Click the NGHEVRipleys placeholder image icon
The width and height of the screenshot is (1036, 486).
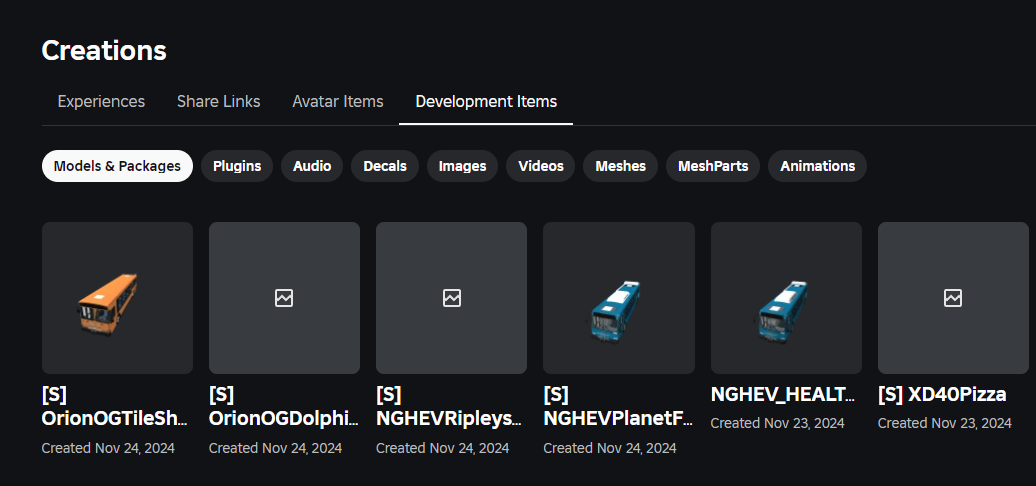[451, 298]
